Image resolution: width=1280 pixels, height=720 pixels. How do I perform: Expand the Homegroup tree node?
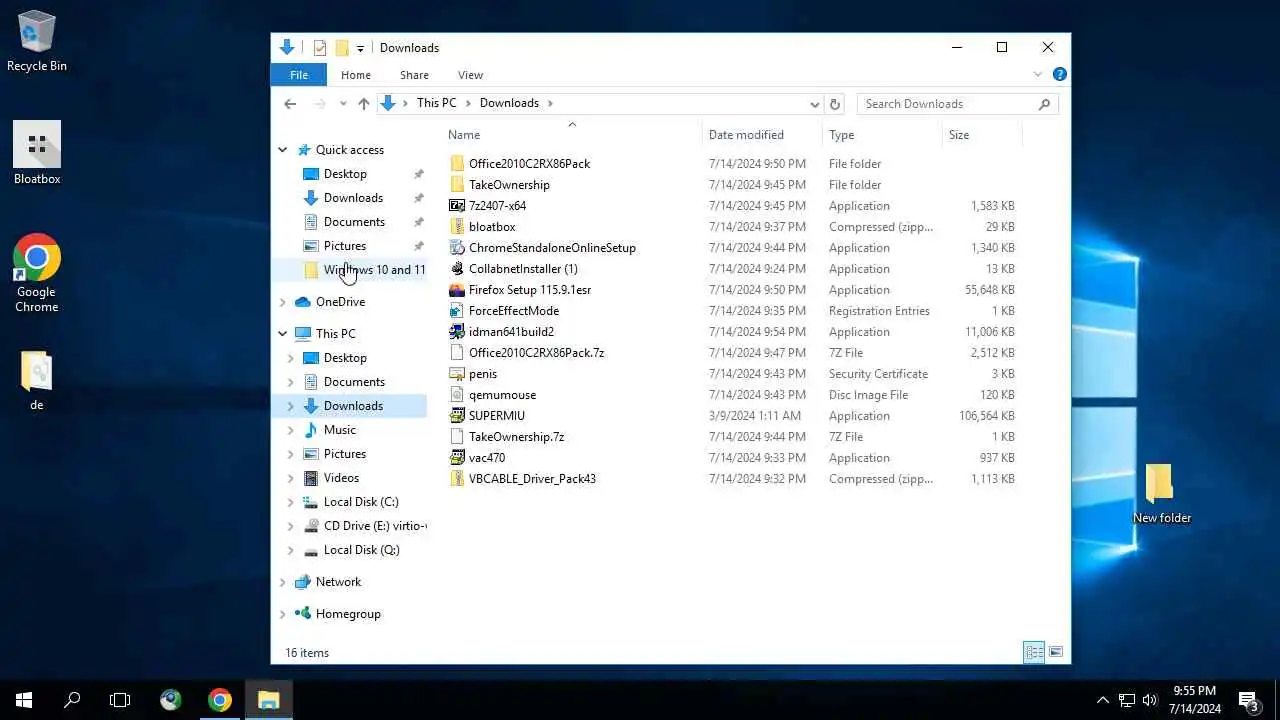tap(283, 614)
